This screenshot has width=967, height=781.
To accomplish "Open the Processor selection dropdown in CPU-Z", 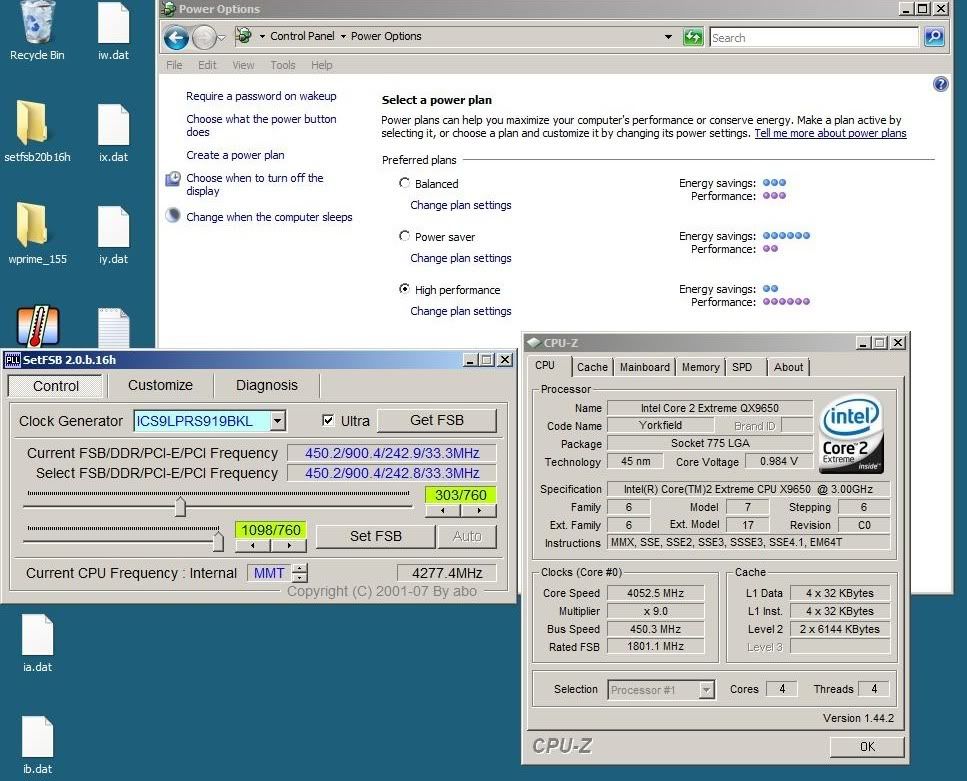I will (707, 689).
